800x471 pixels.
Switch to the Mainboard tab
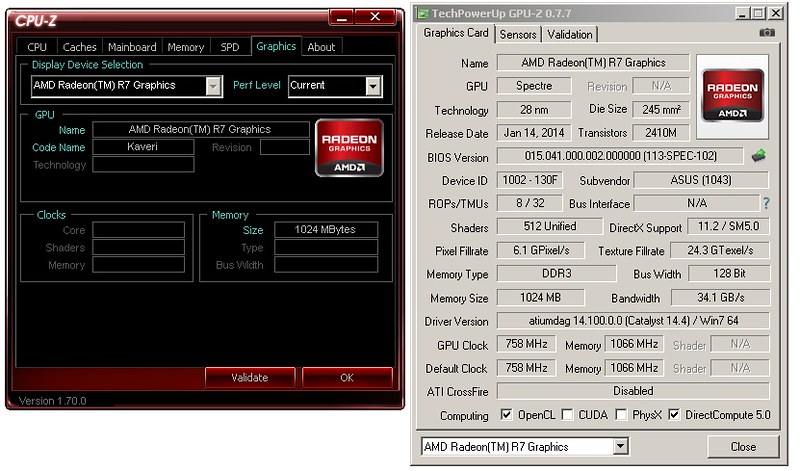pyautogui.click(x=132, y=47)
